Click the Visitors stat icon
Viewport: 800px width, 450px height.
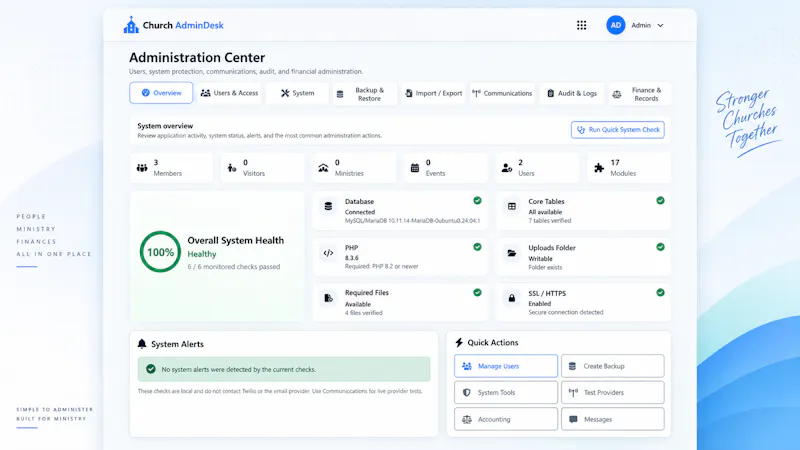point(232,167)
